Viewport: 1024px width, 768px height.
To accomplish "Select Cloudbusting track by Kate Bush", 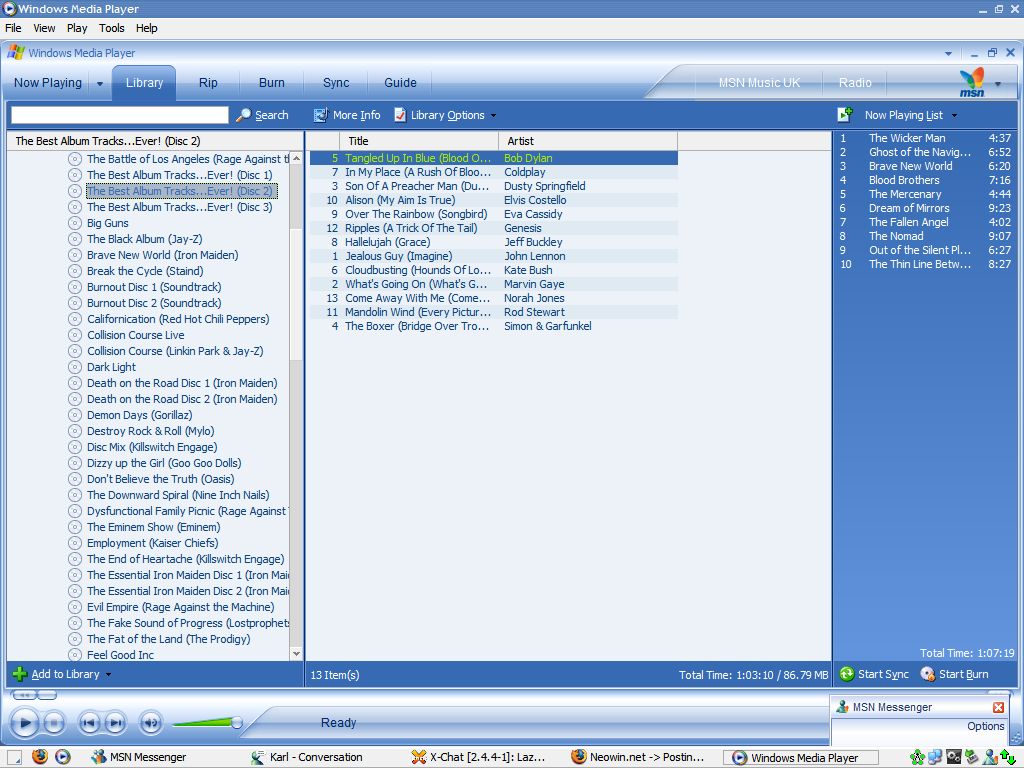I will tap(494, 270).
